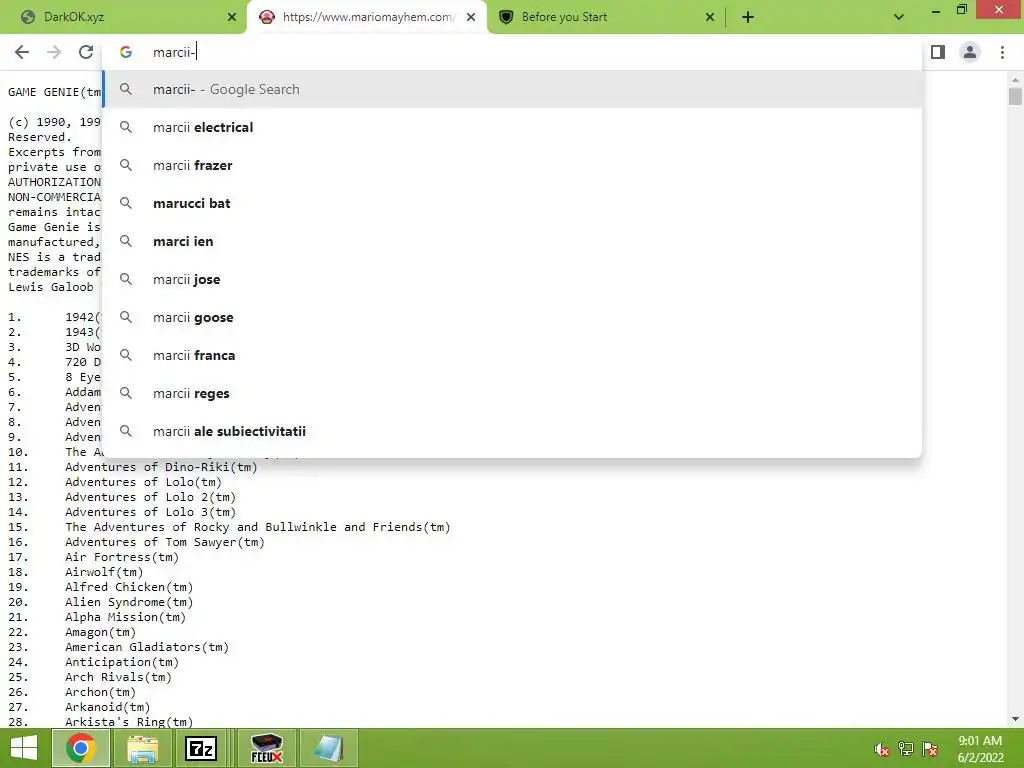Open a new tab with plus button
Screen dimensions: 1024x768
pyautogui.click(x=748, y=18)
